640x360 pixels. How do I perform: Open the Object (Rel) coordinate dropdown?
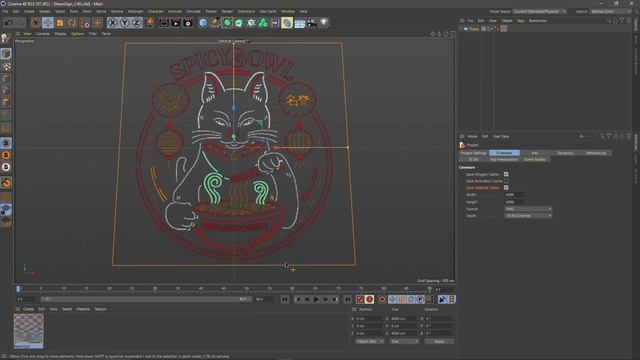[369, 341]
